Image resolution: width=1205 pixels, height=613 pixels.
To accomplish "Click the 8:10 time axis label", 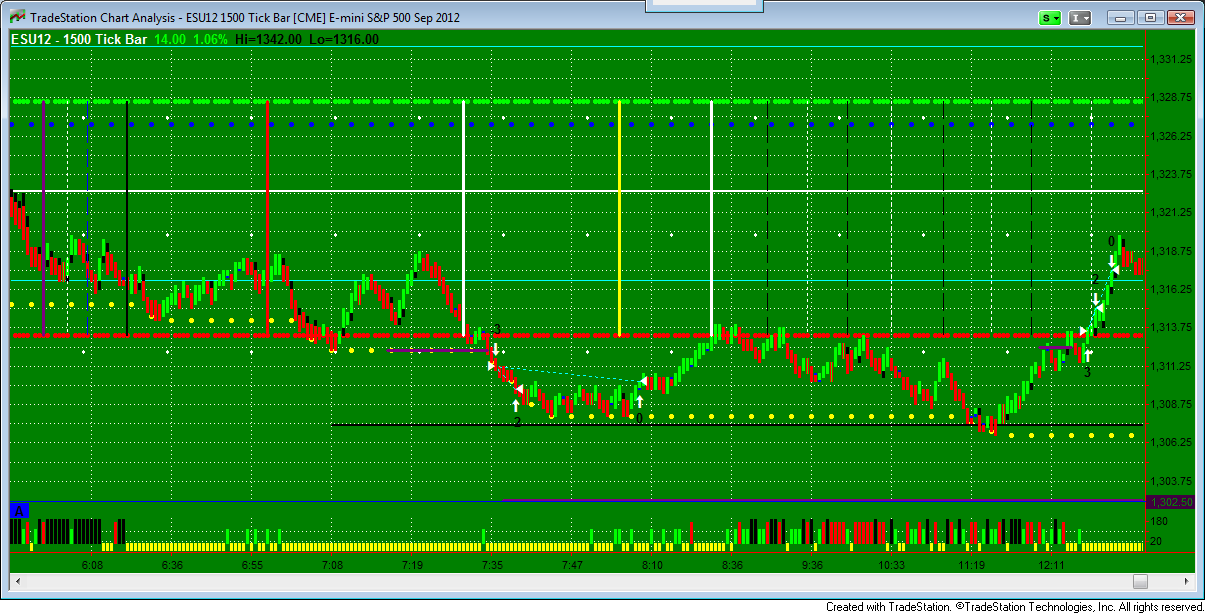I will (x=652, y=565).
